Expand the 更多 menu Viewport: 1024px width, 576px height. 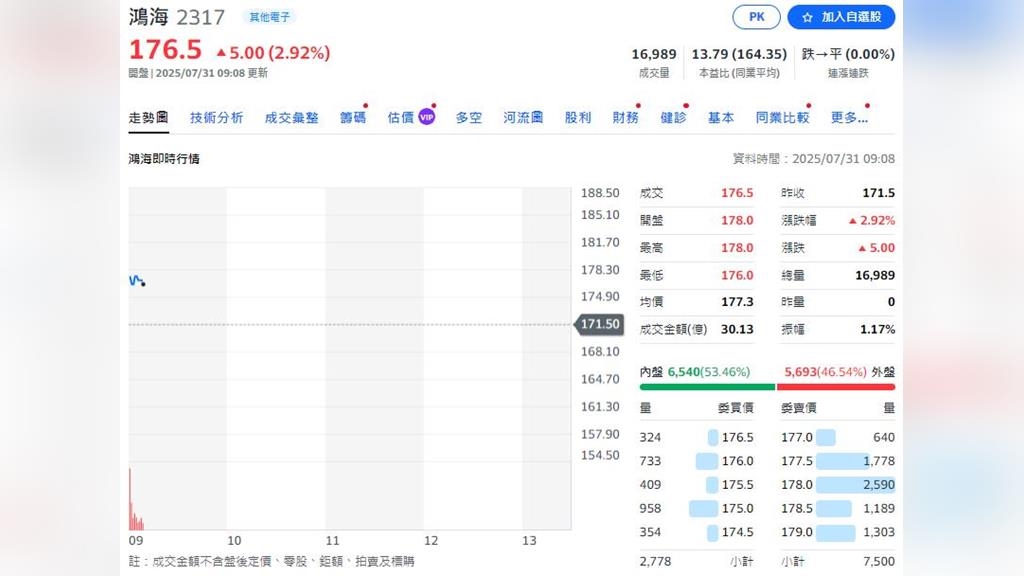[849, 118]
